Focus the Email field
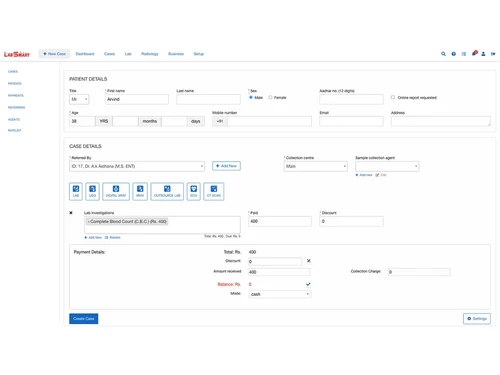The width and height of the screenshot is (500, 375). [x=351, y=121]
